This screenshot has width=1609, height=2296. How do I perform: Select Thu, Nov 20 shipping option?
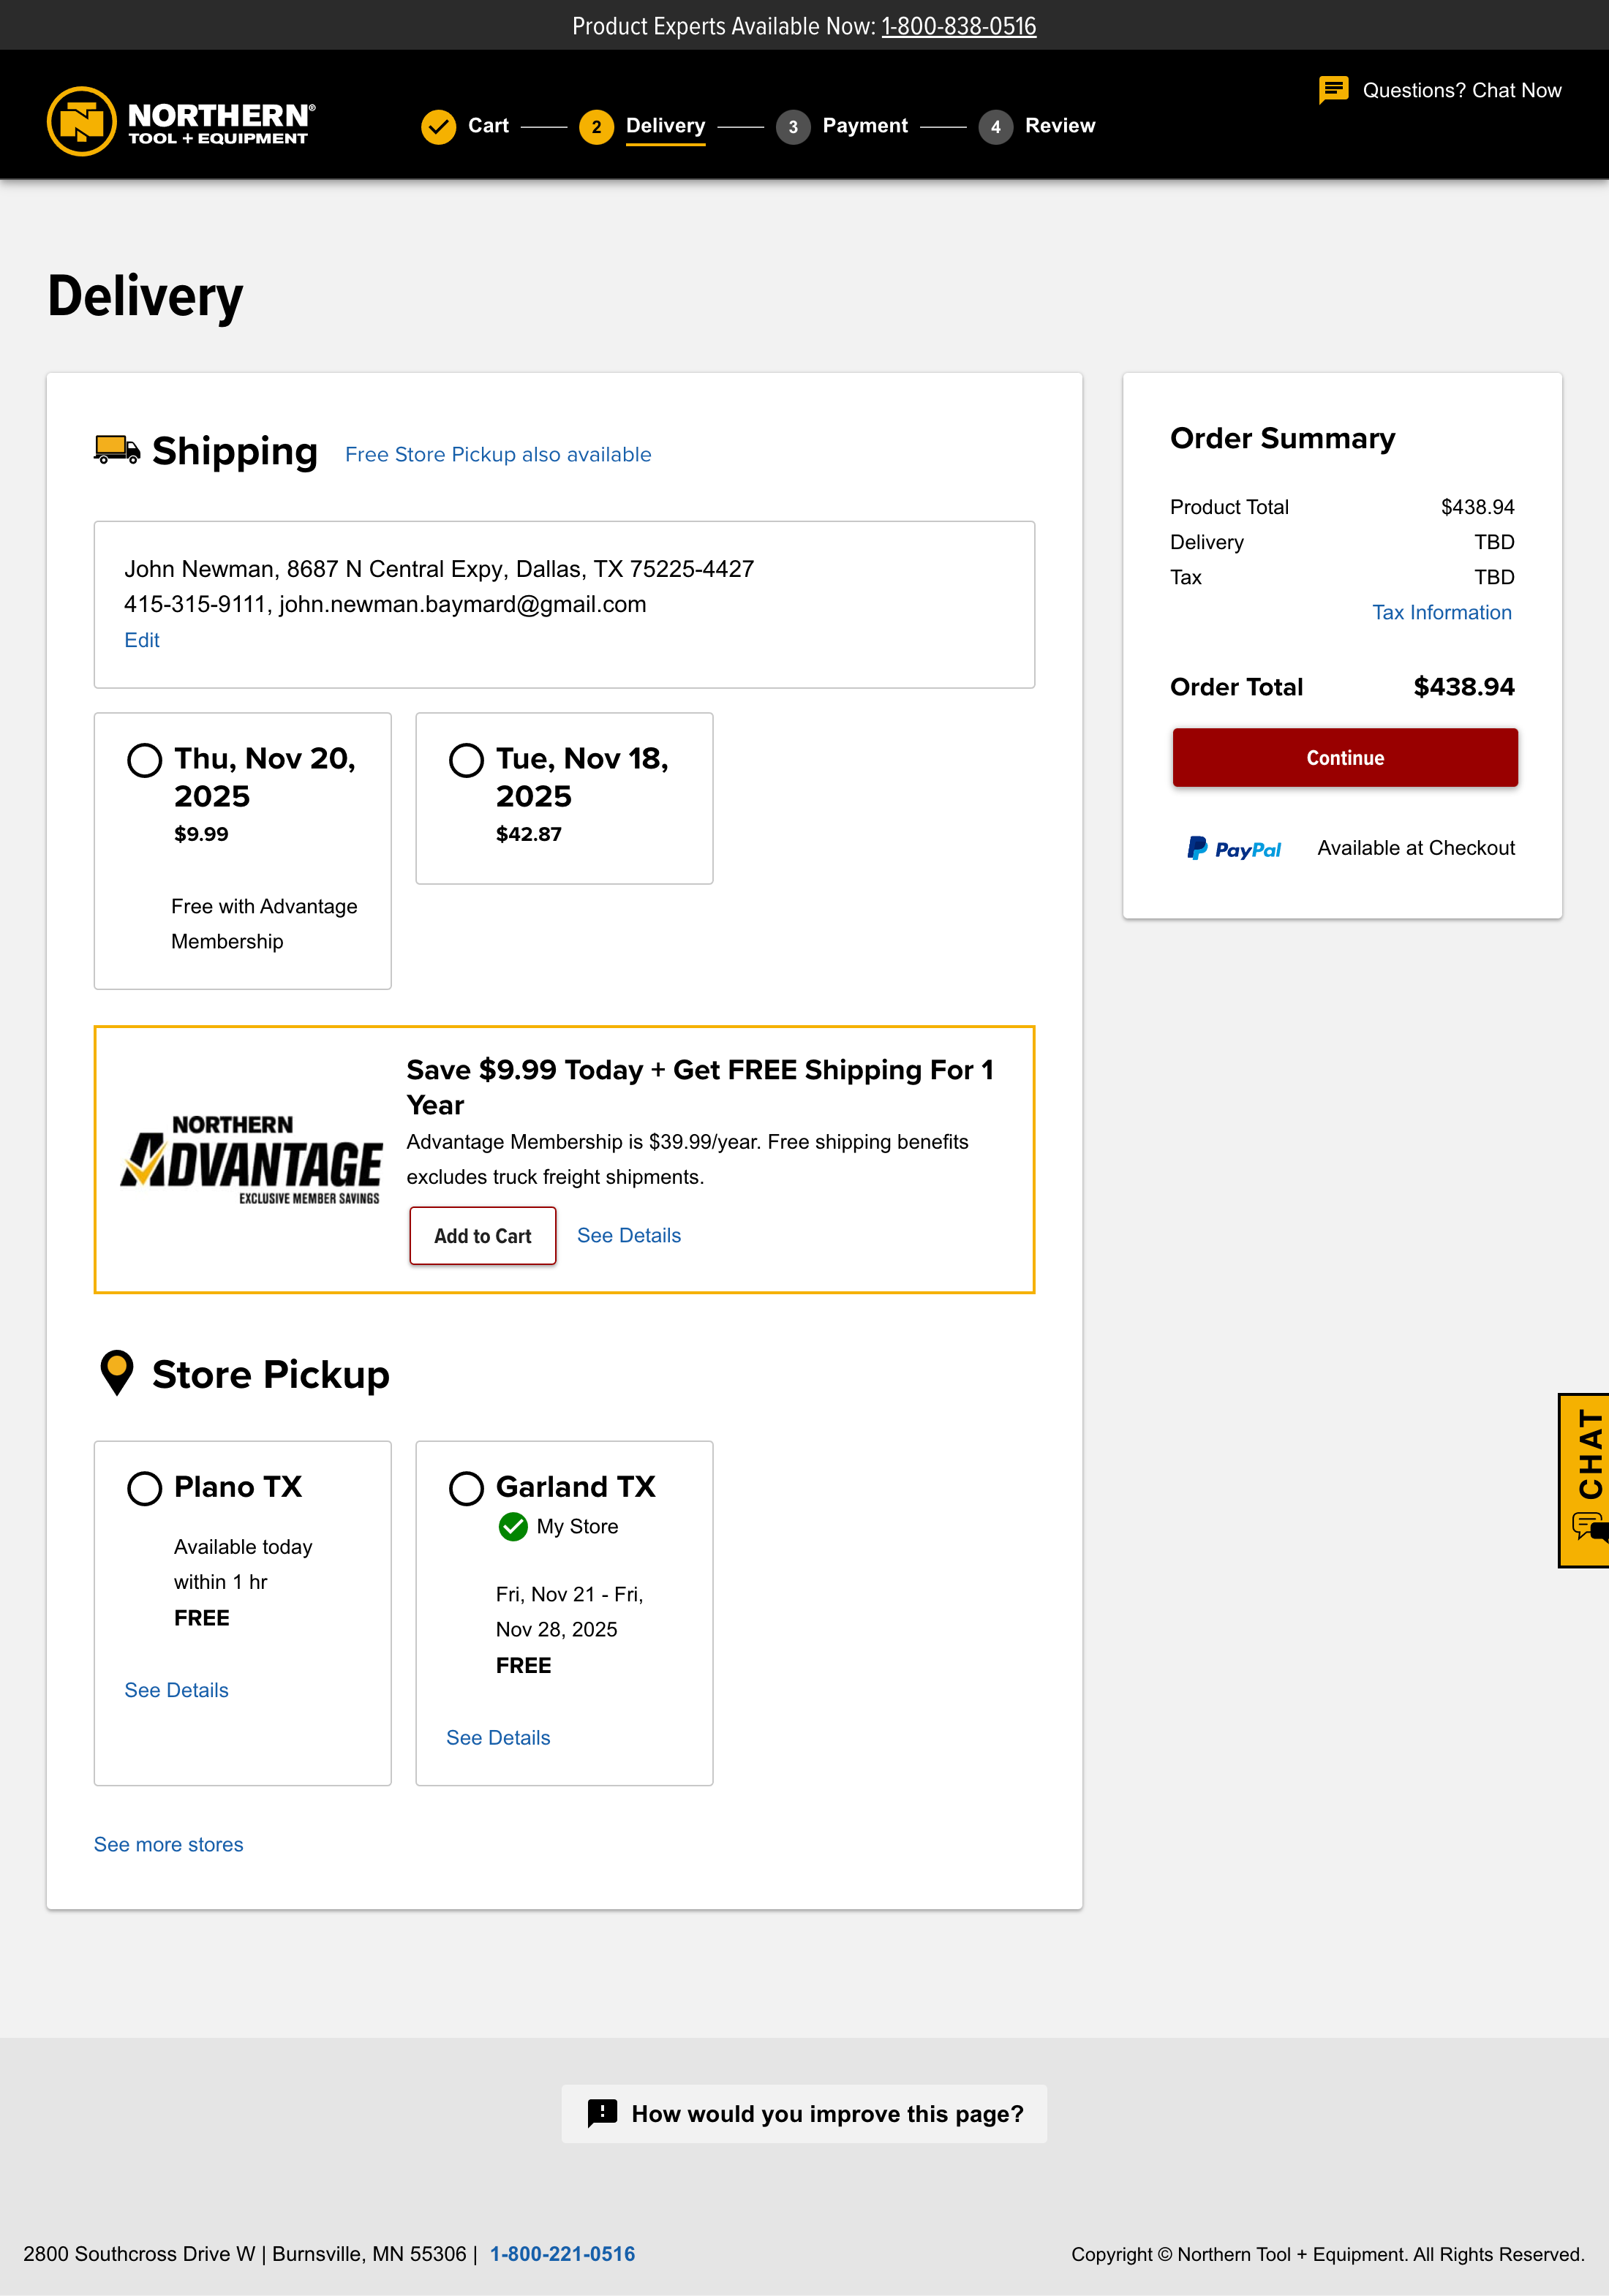[145, 760]
